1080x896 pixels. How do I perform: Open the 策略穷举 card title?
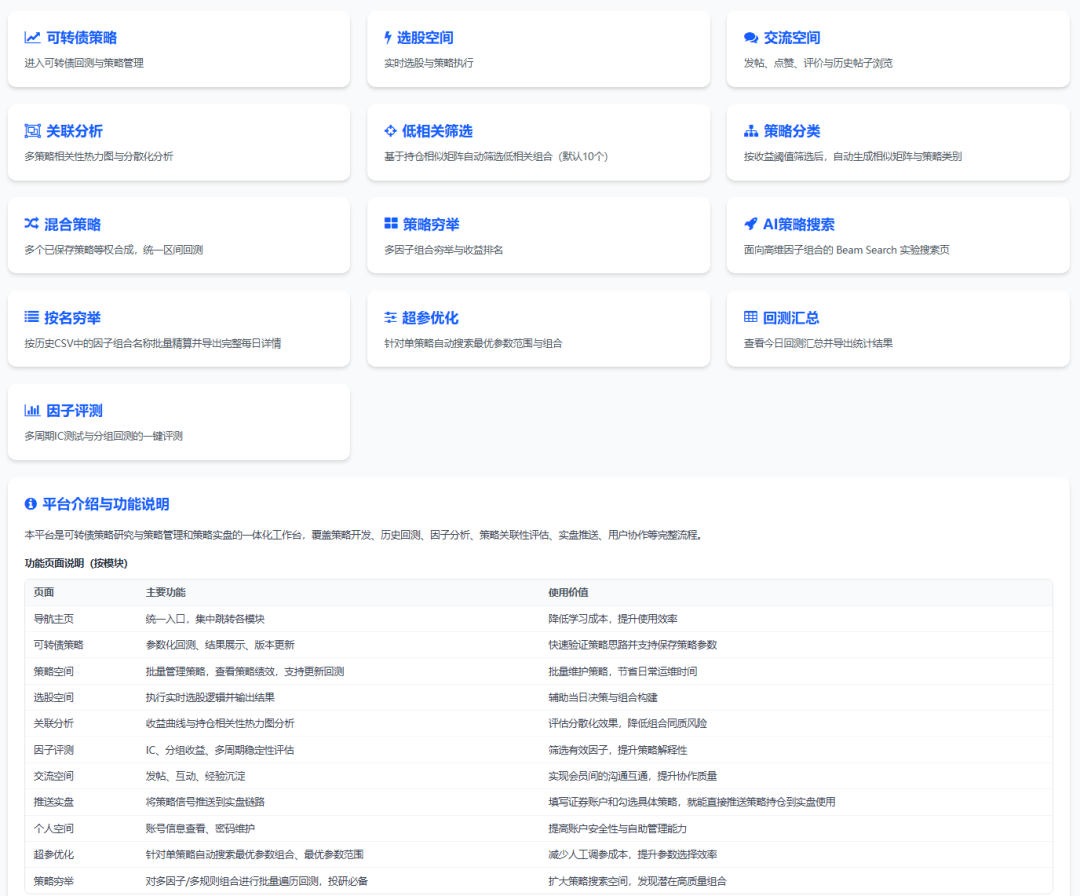coord(431,224)
